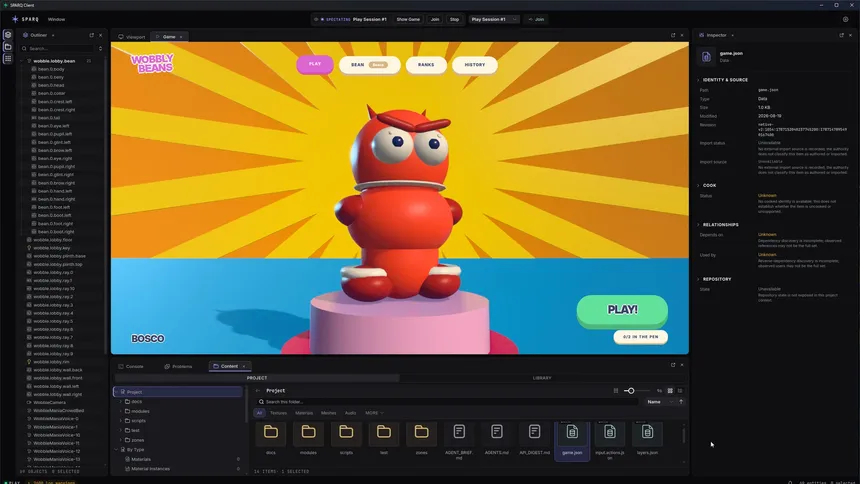Toggle the sort direction arrow
This screenshot has height=484, width=860.
point(681,402)
